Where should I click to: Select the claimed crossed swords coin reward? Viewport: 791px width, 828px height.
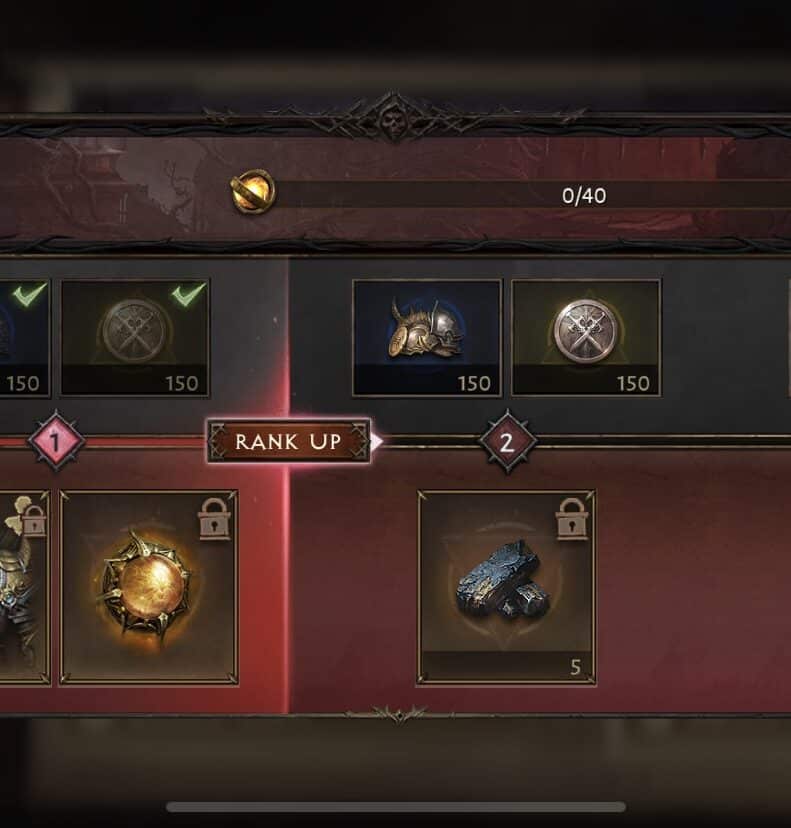click(135, 338)
